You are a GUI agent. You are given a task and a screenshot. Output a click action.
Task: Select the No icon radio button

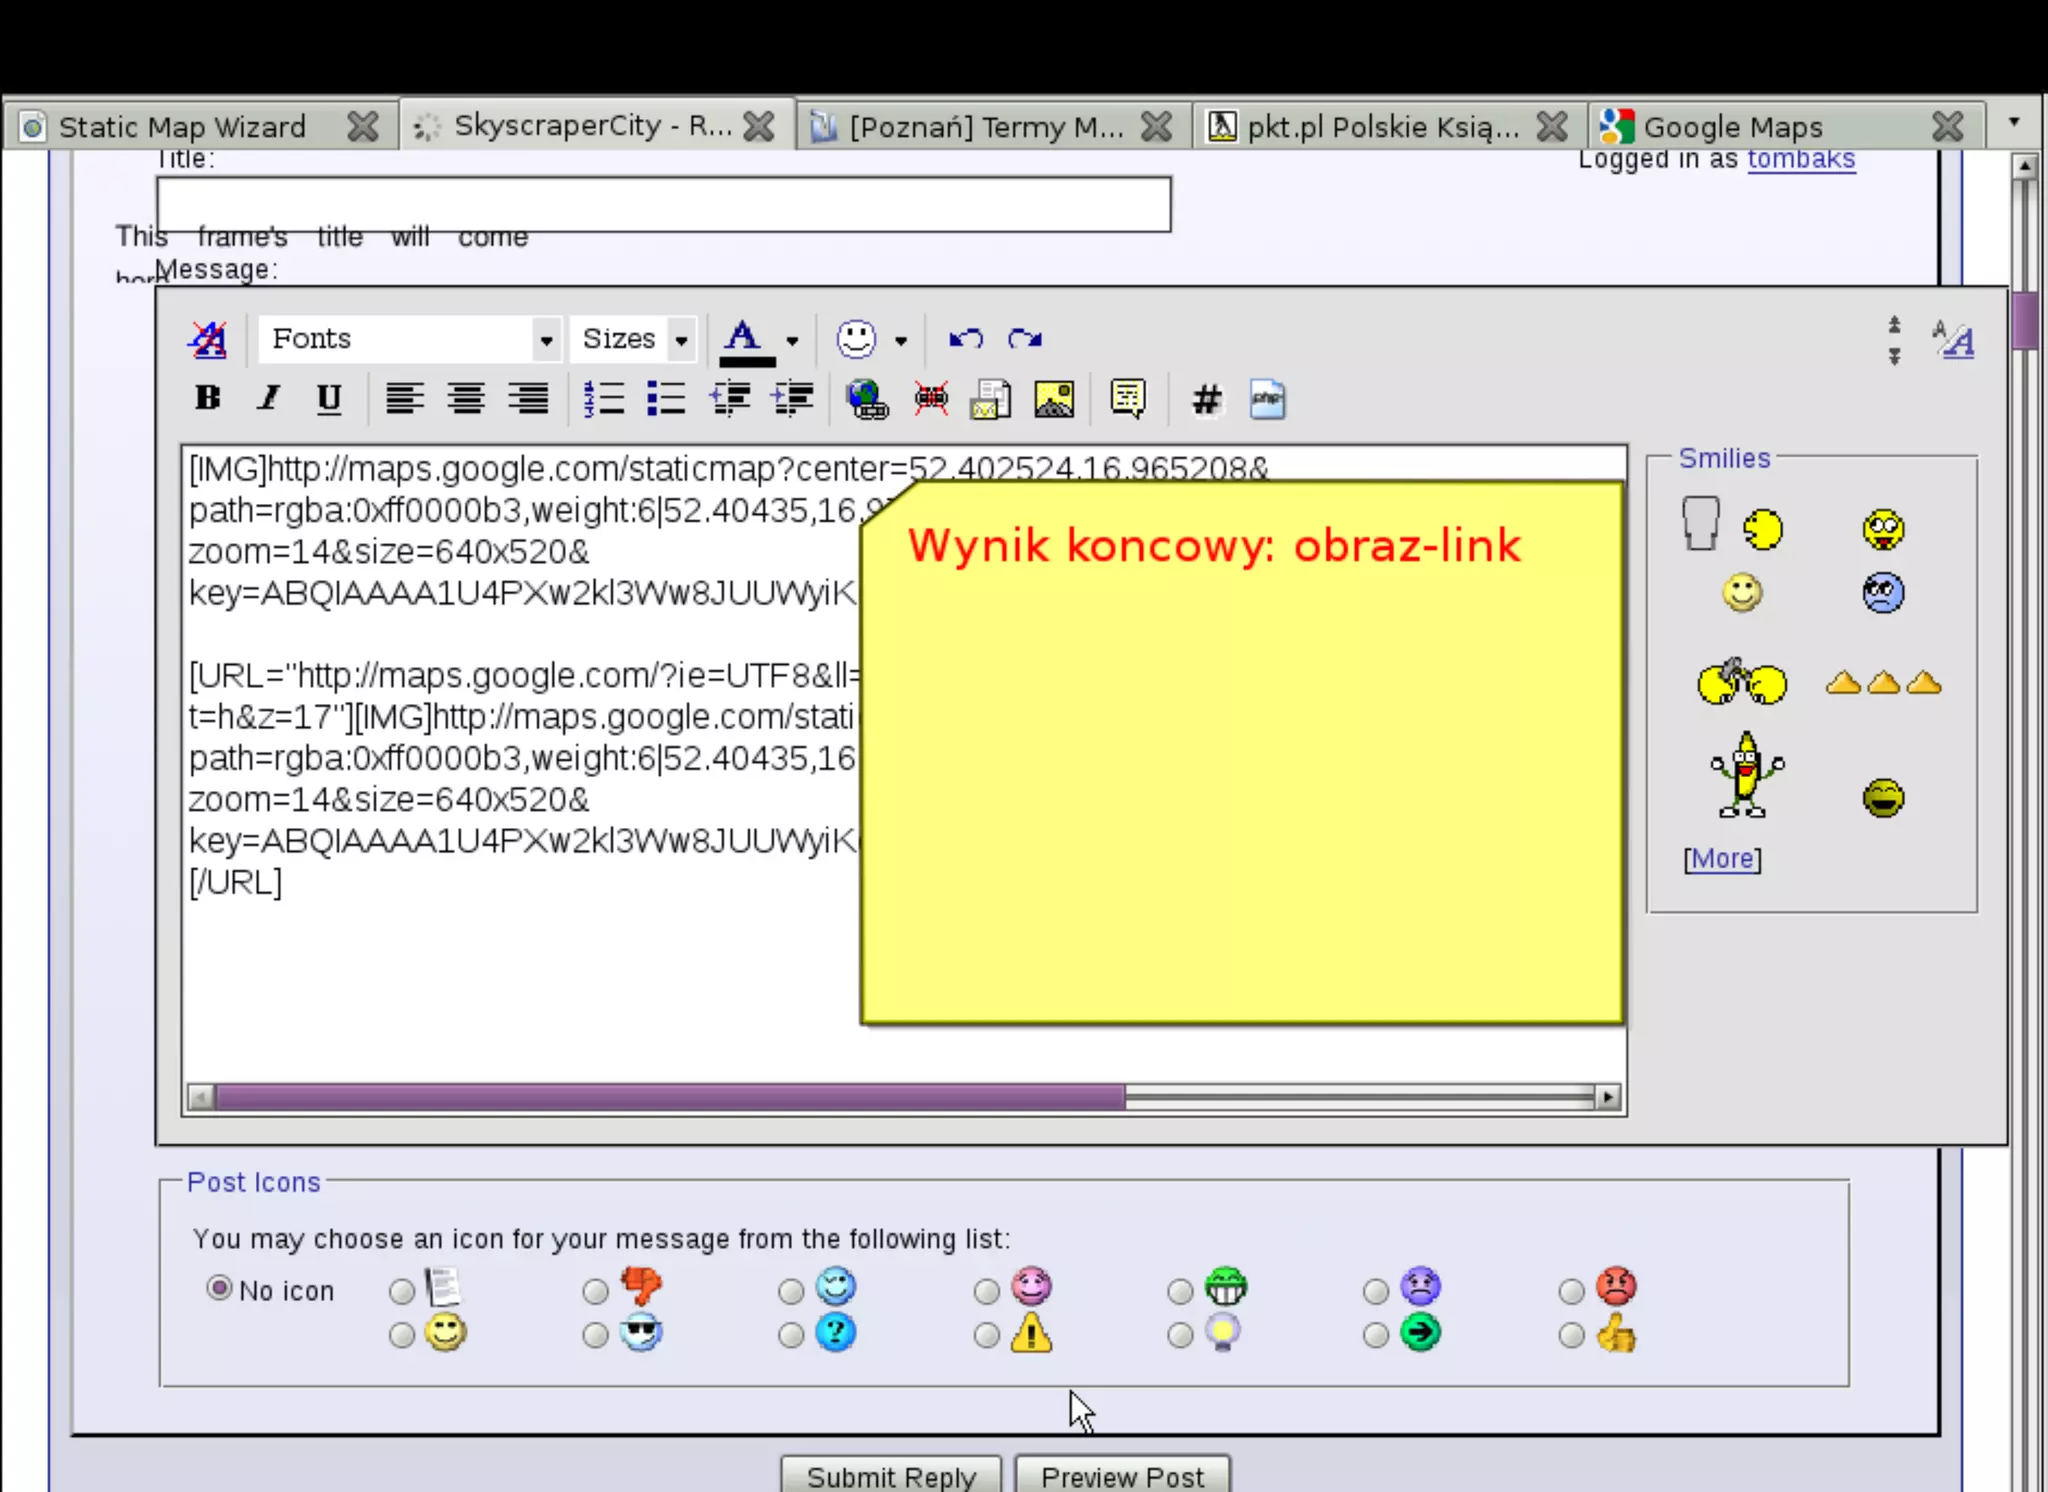(x=219, y=1288)
